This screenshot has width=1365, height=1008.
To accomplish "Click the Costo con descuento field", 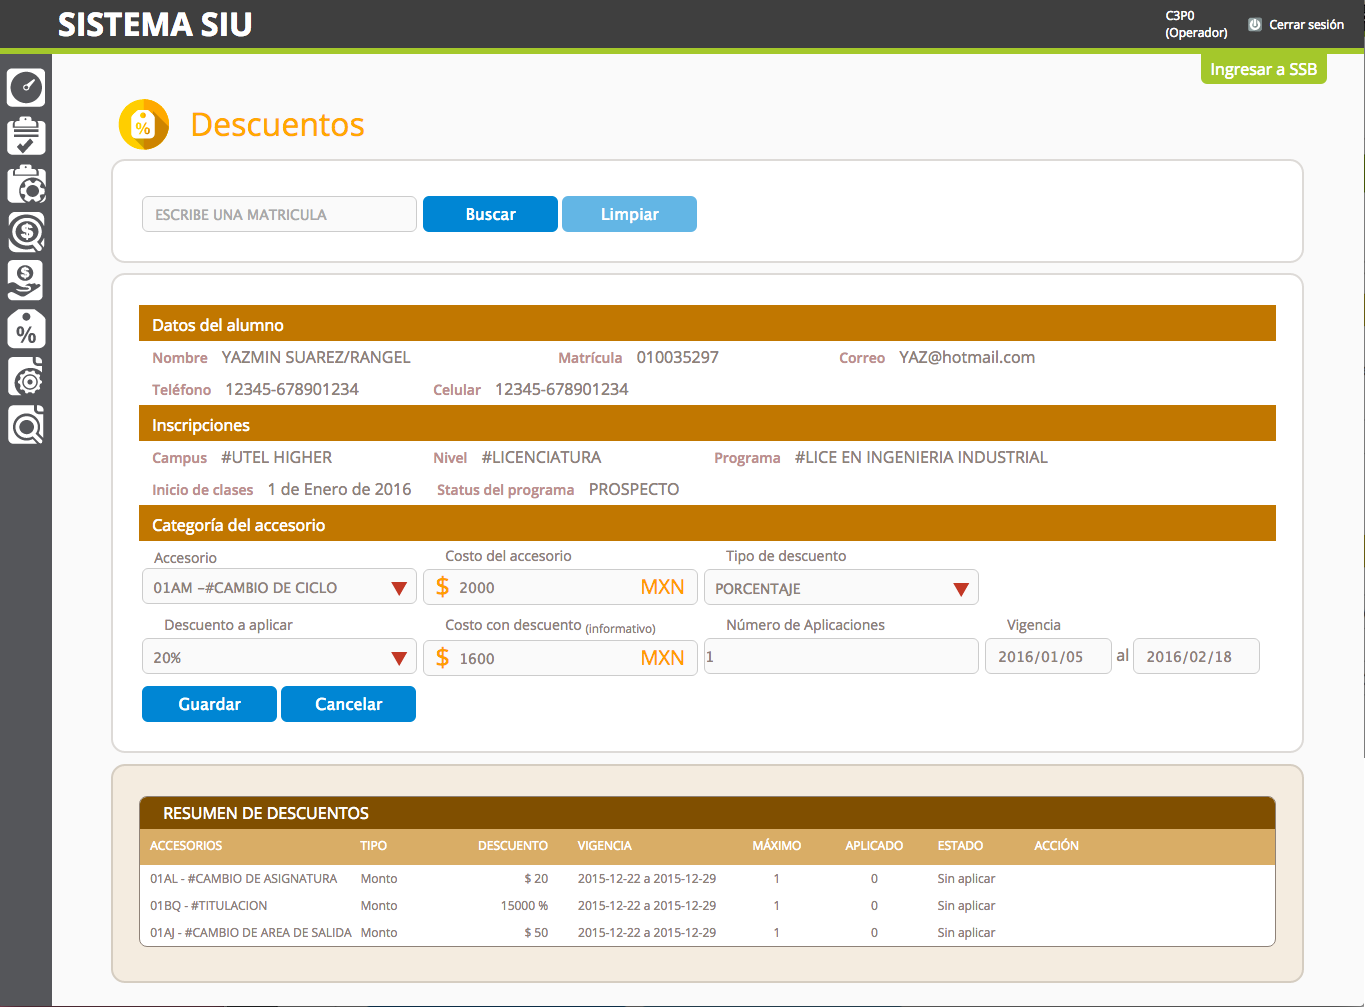I will [560, 658].
